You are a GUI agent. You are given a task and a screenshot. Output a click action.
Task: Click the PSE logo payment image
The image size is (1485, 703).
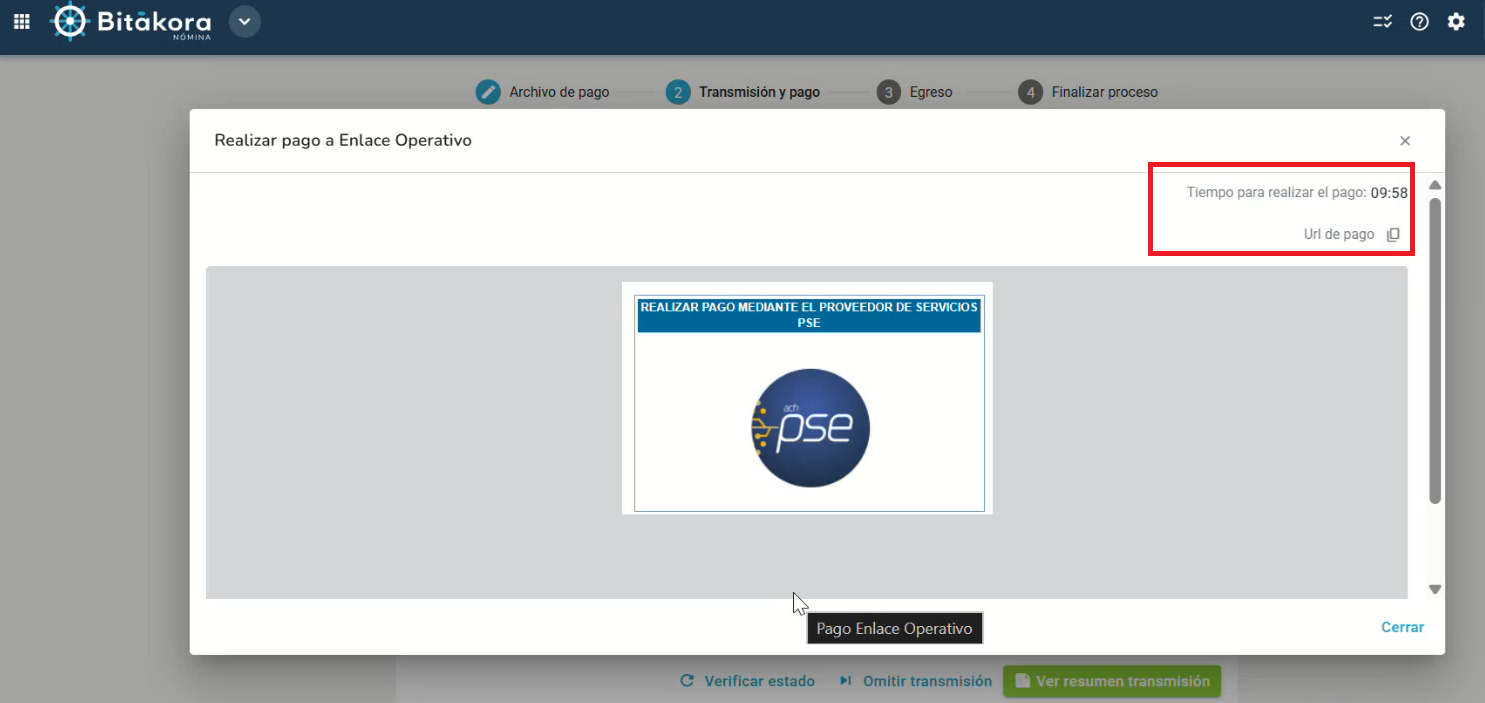(x=810, y=428)
